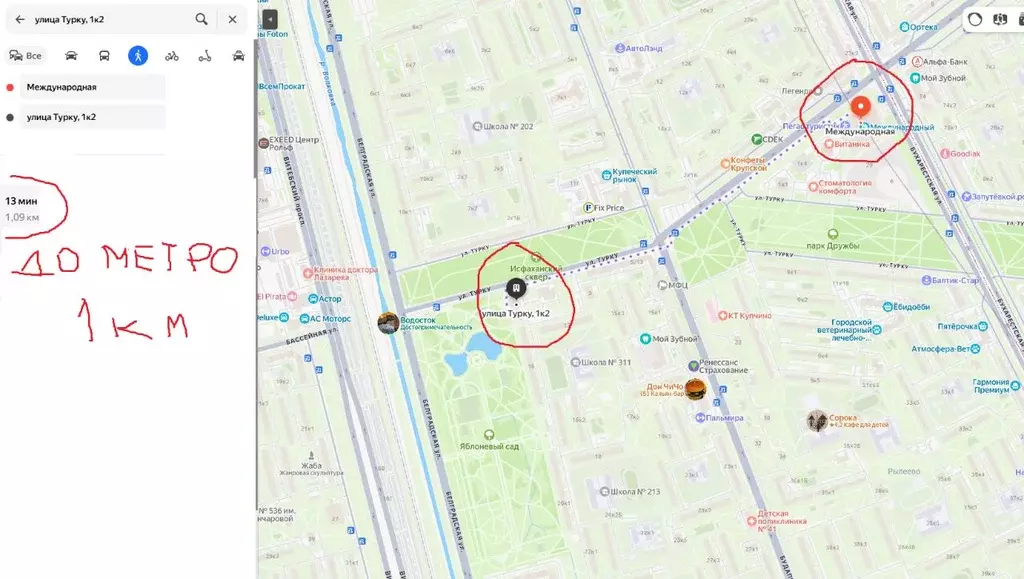Toggle the circular traffic control at top right

click(x=975, y=20)
